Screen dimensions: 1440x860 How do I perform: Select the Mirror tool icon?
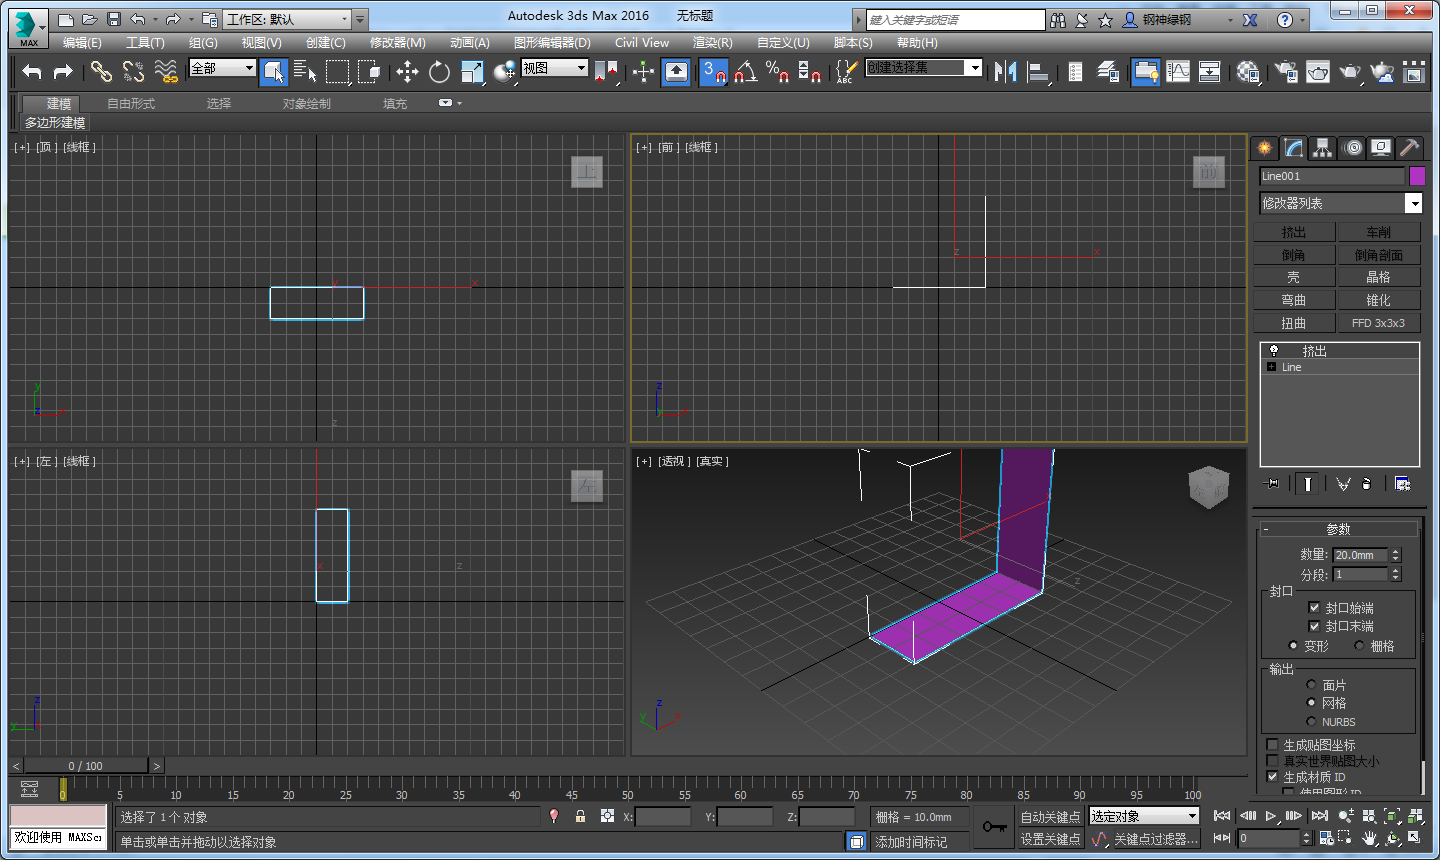[1005, 71]
